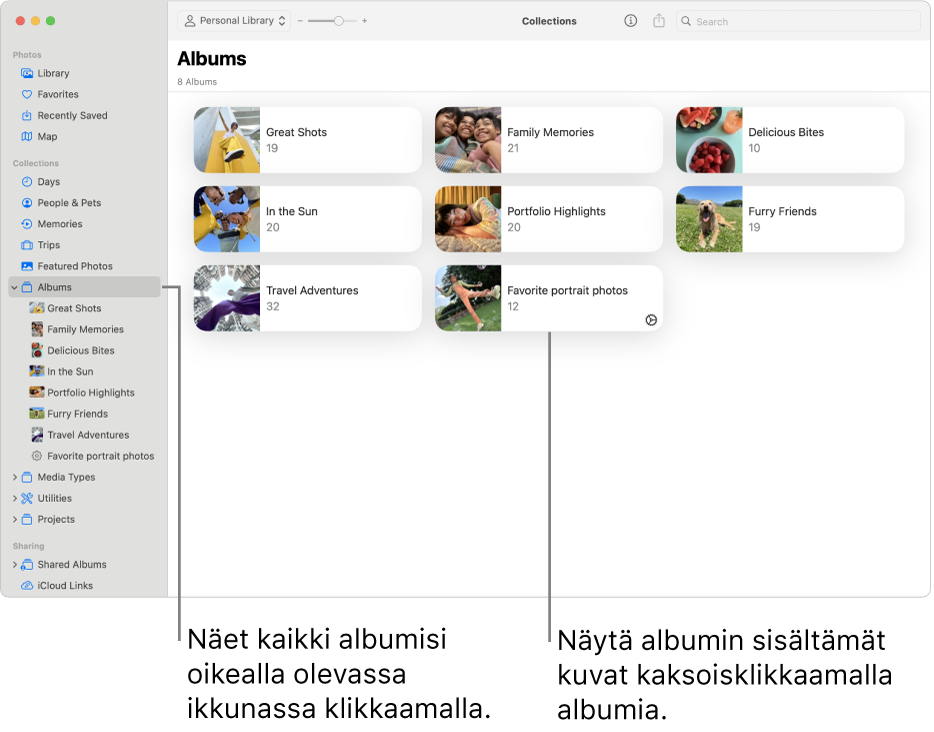
Task: Collapse the Albums section chevron
Action: coord(14,288)
